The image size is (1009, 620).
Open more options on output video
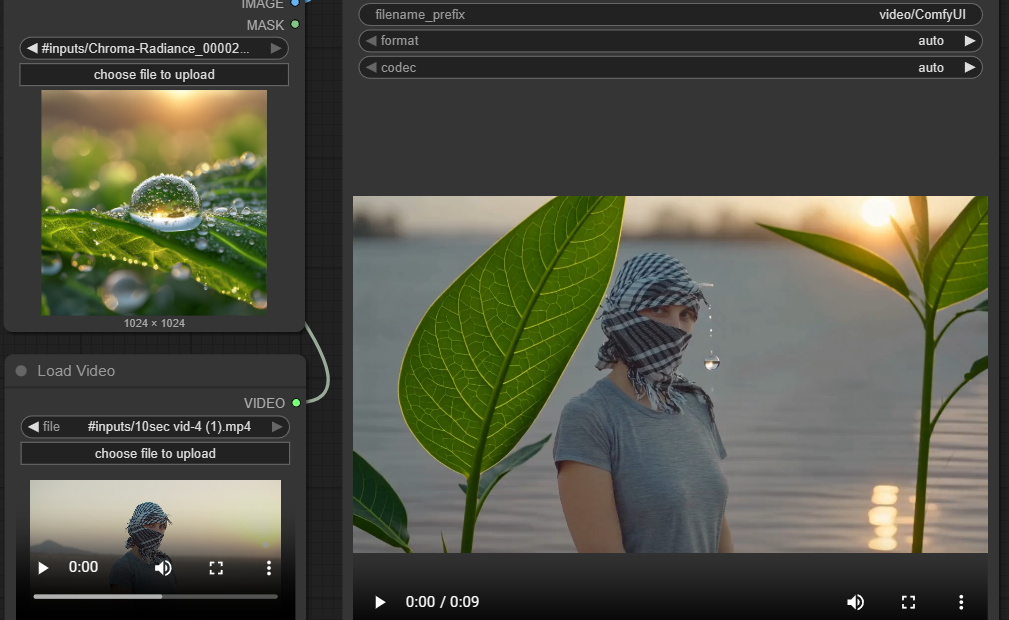(x=961, y=602)
